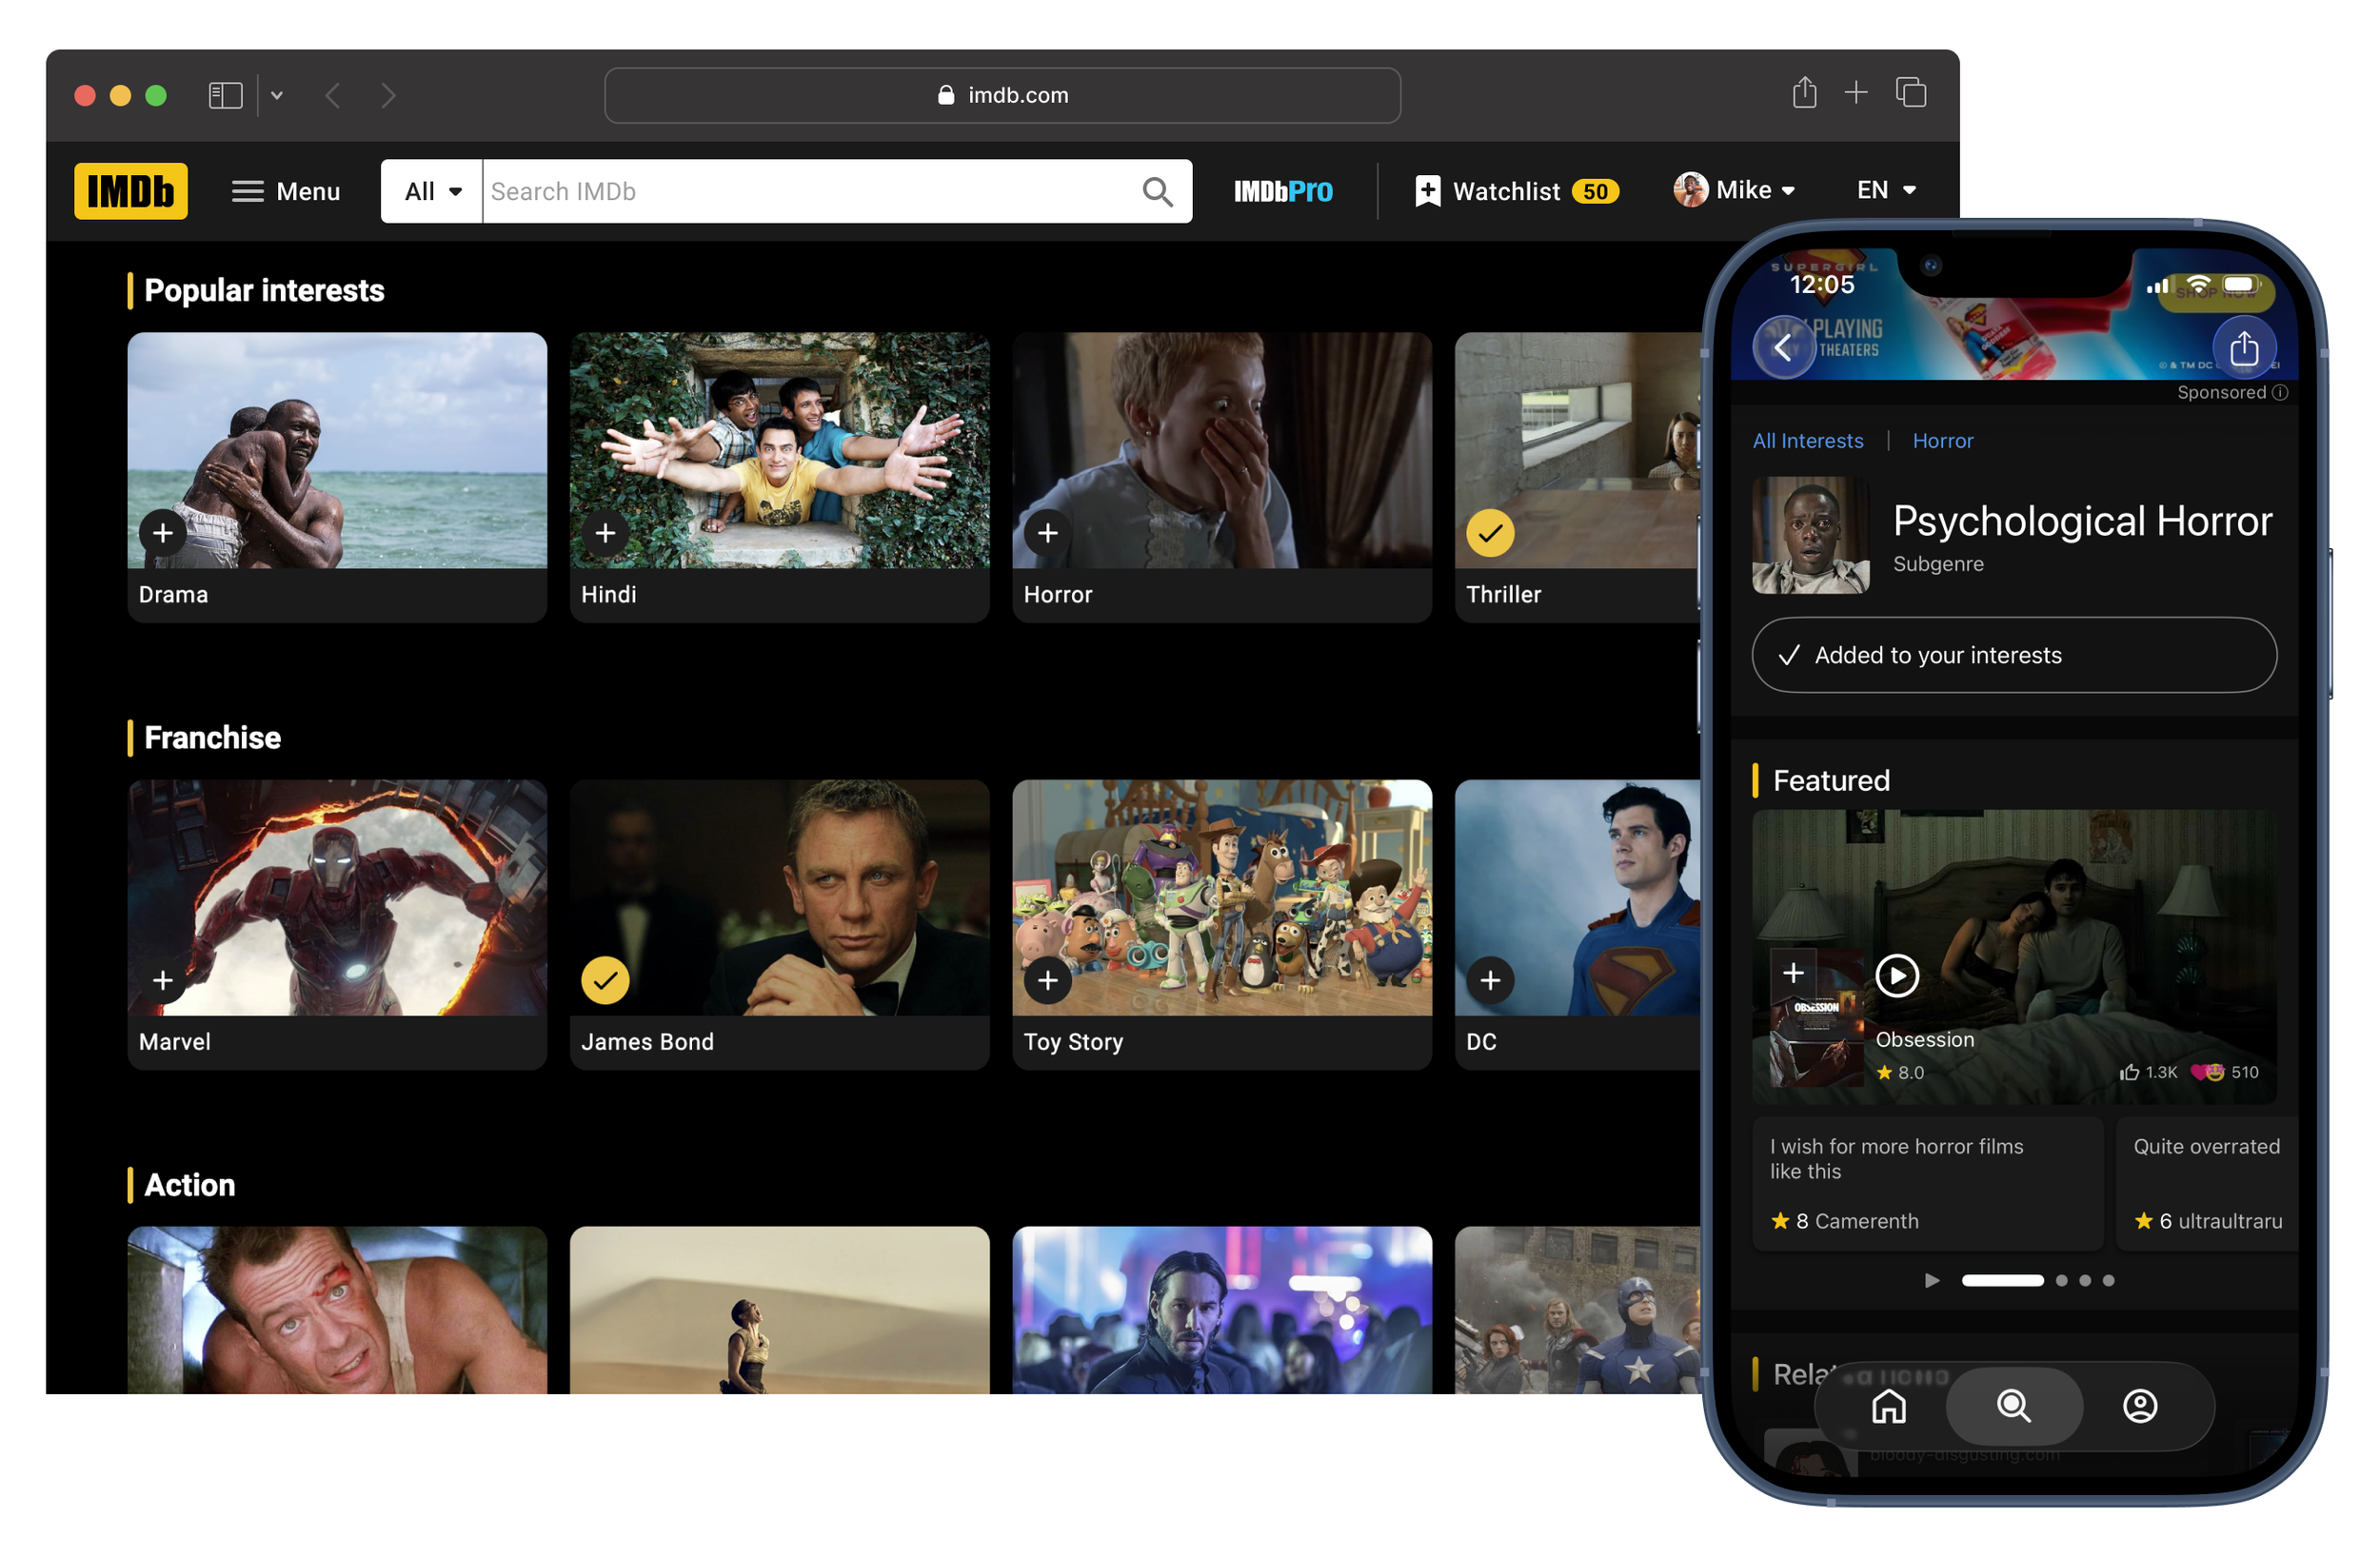Tap the Sponsored info icon on phone
This screenshot has height=1557, width=2380.
(2280, 392)
